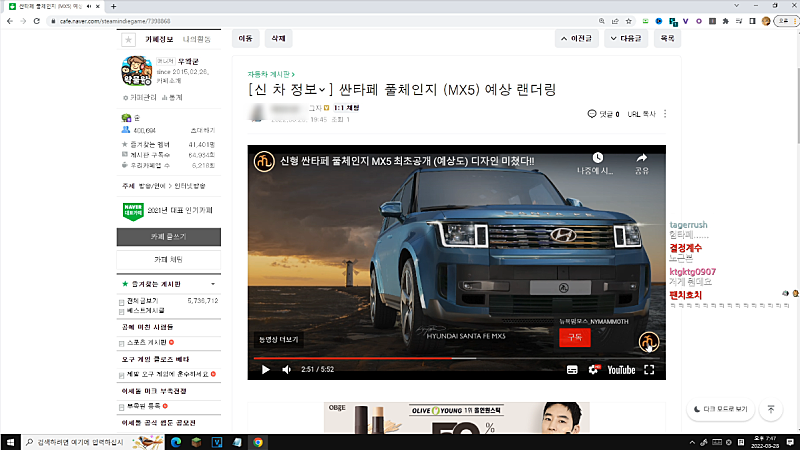800x450 pixels.
Task: Go to next post 다음글
Action: [626, 39]
